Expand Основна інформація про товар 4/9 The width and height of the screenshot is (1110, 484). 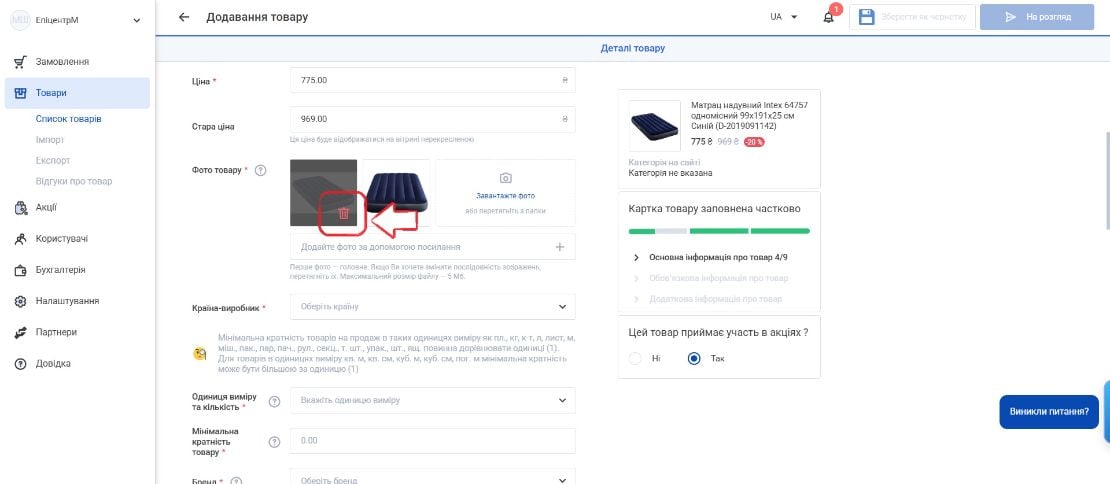(x=710, y=258)
